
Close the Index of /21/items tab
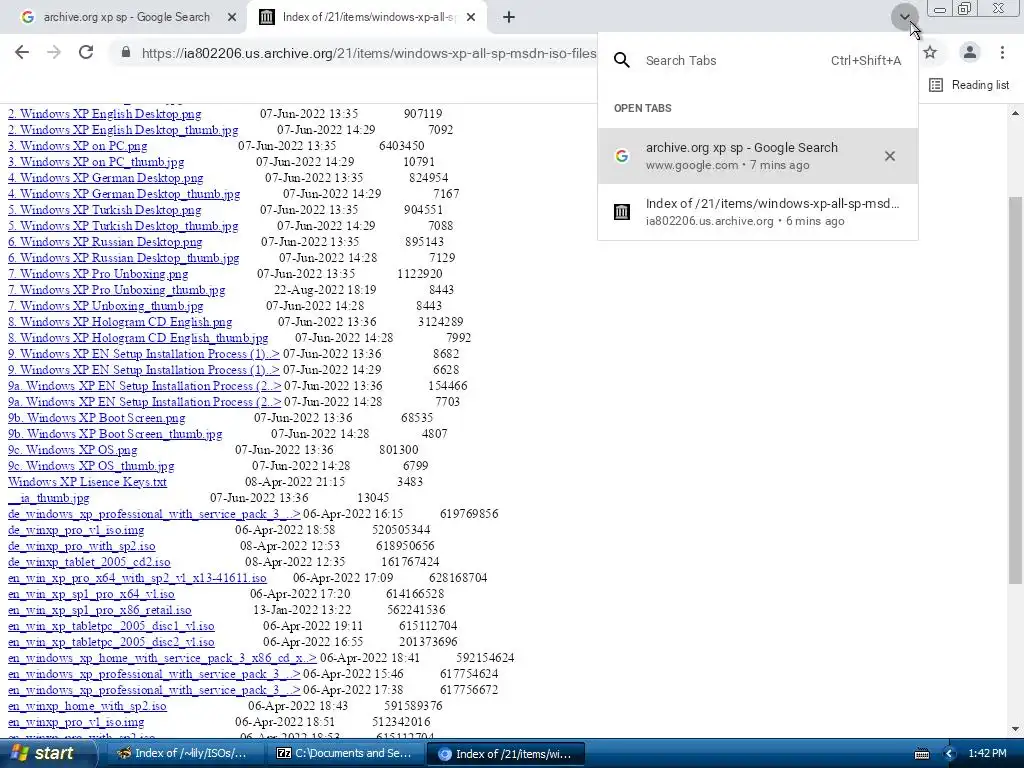(x=472, y=18)
